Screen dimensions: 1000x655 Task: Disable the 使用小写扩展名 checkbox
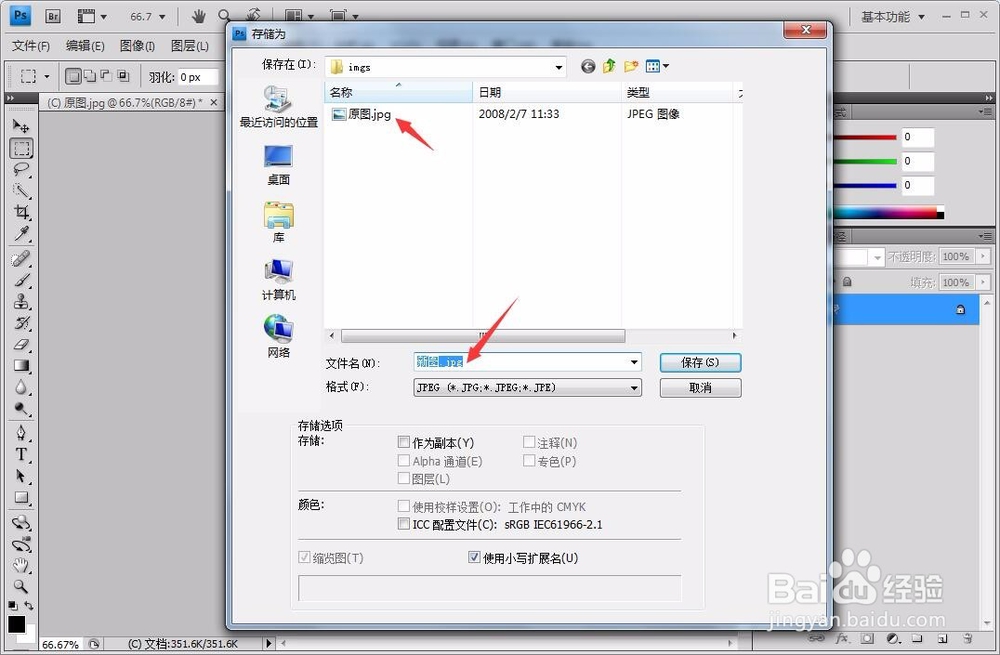pos(473,557)
